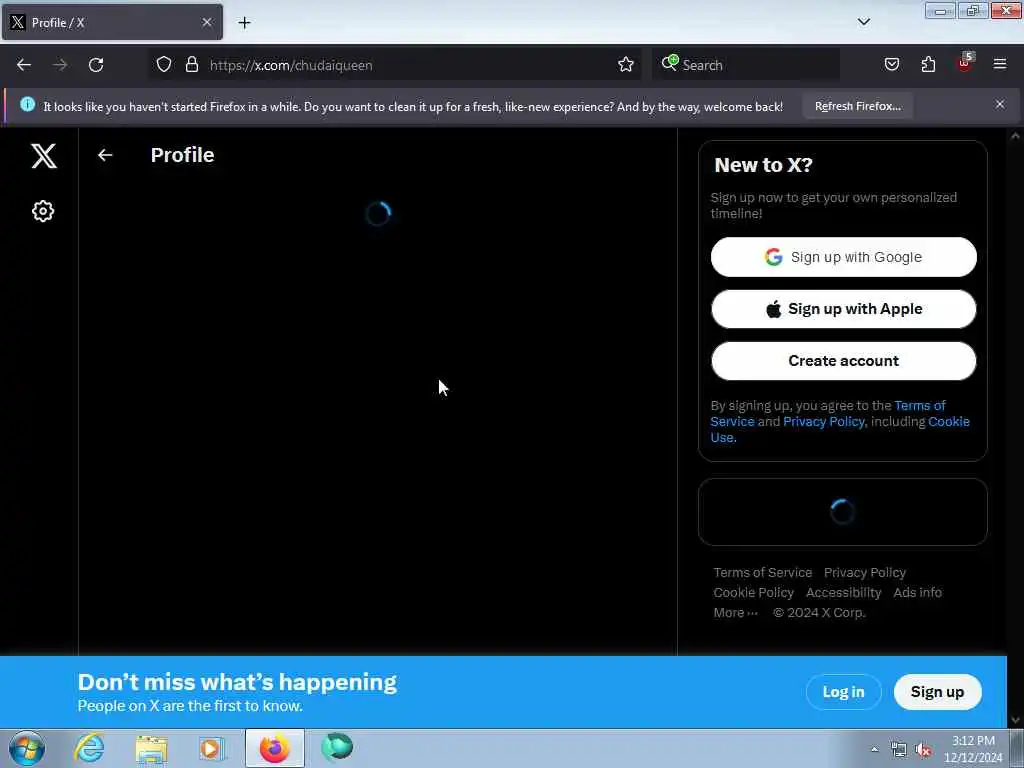Open the Extensions puzzle icon
Viewport: 1024px width, 768px height.
[x=928, y=65]
